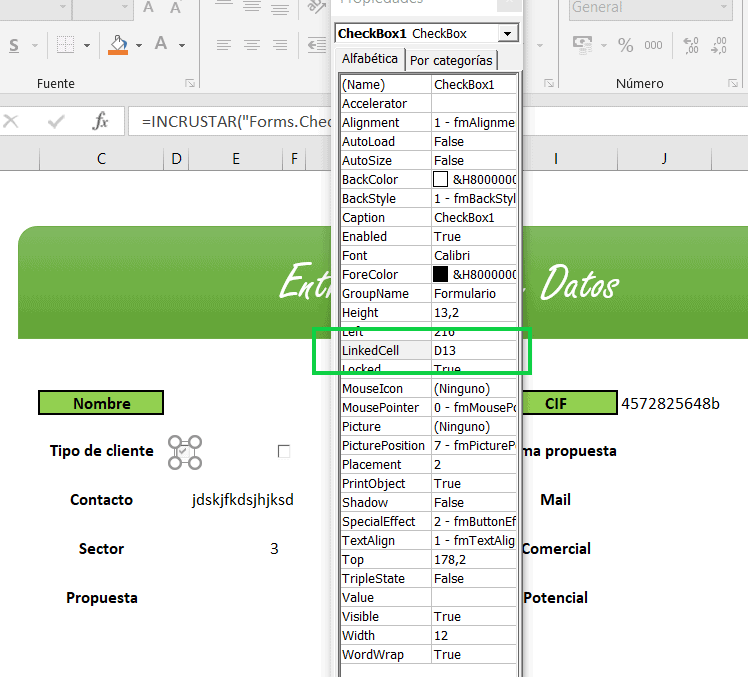This screenshot has height=677, width=748.
Task: Click the underline S button
Action: 14,45
